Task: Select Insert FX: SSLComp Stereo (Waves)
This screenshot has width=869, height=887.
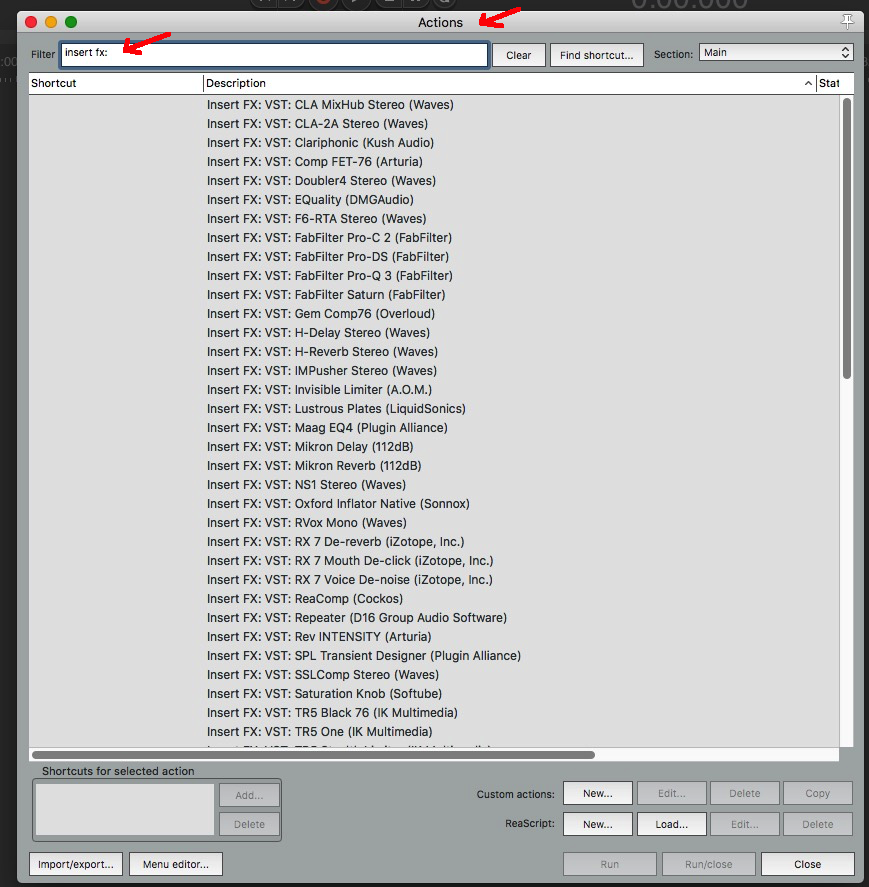Action: 322,675
